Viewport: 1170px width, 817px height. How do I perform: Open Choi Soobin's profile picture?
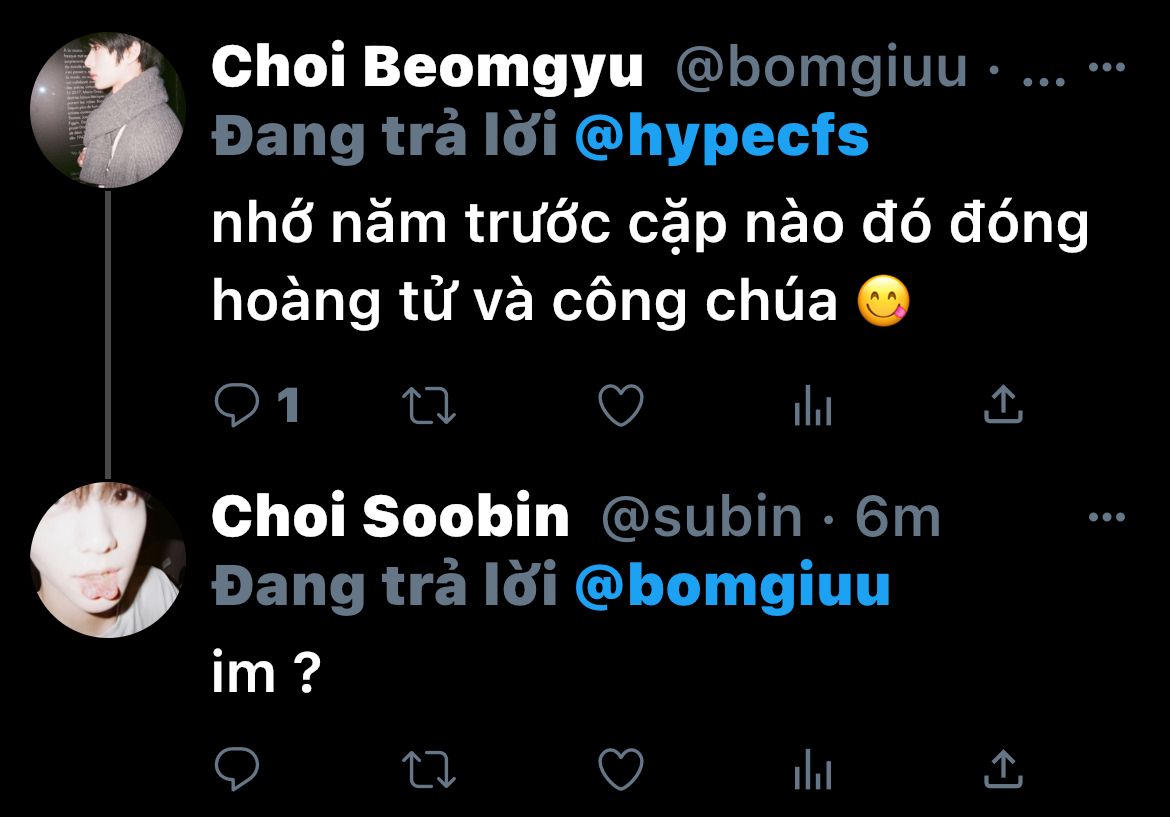[x=107, y=560]
